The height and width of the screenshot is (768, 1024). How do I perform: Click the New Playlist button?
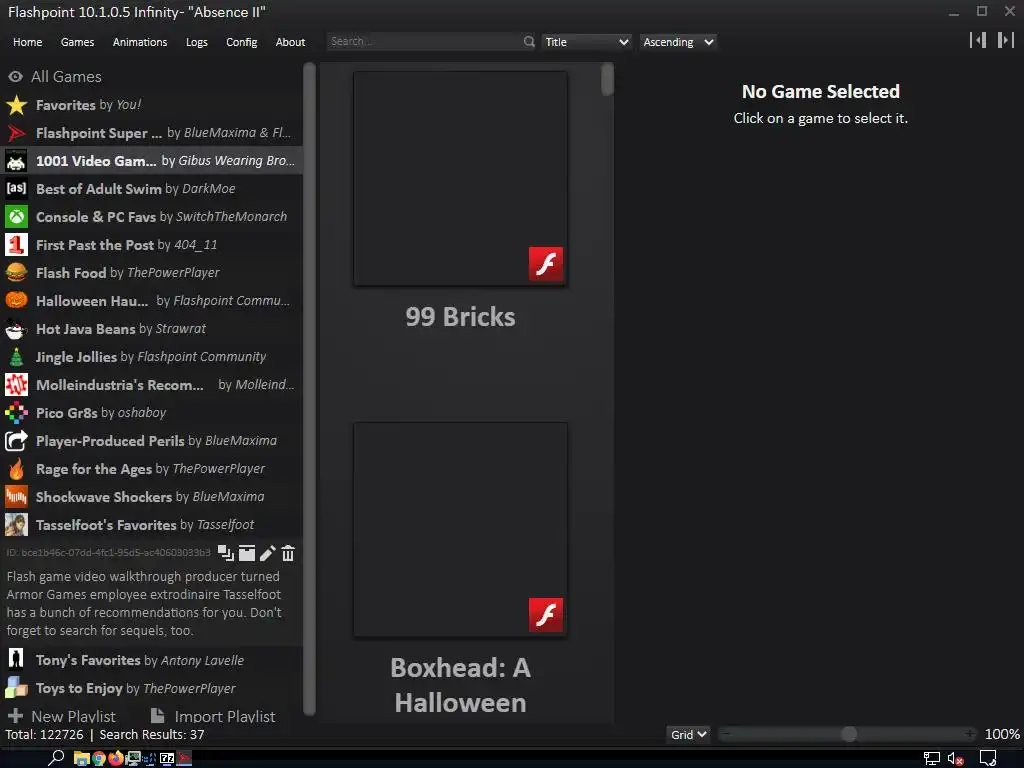(x=62, y=716)
